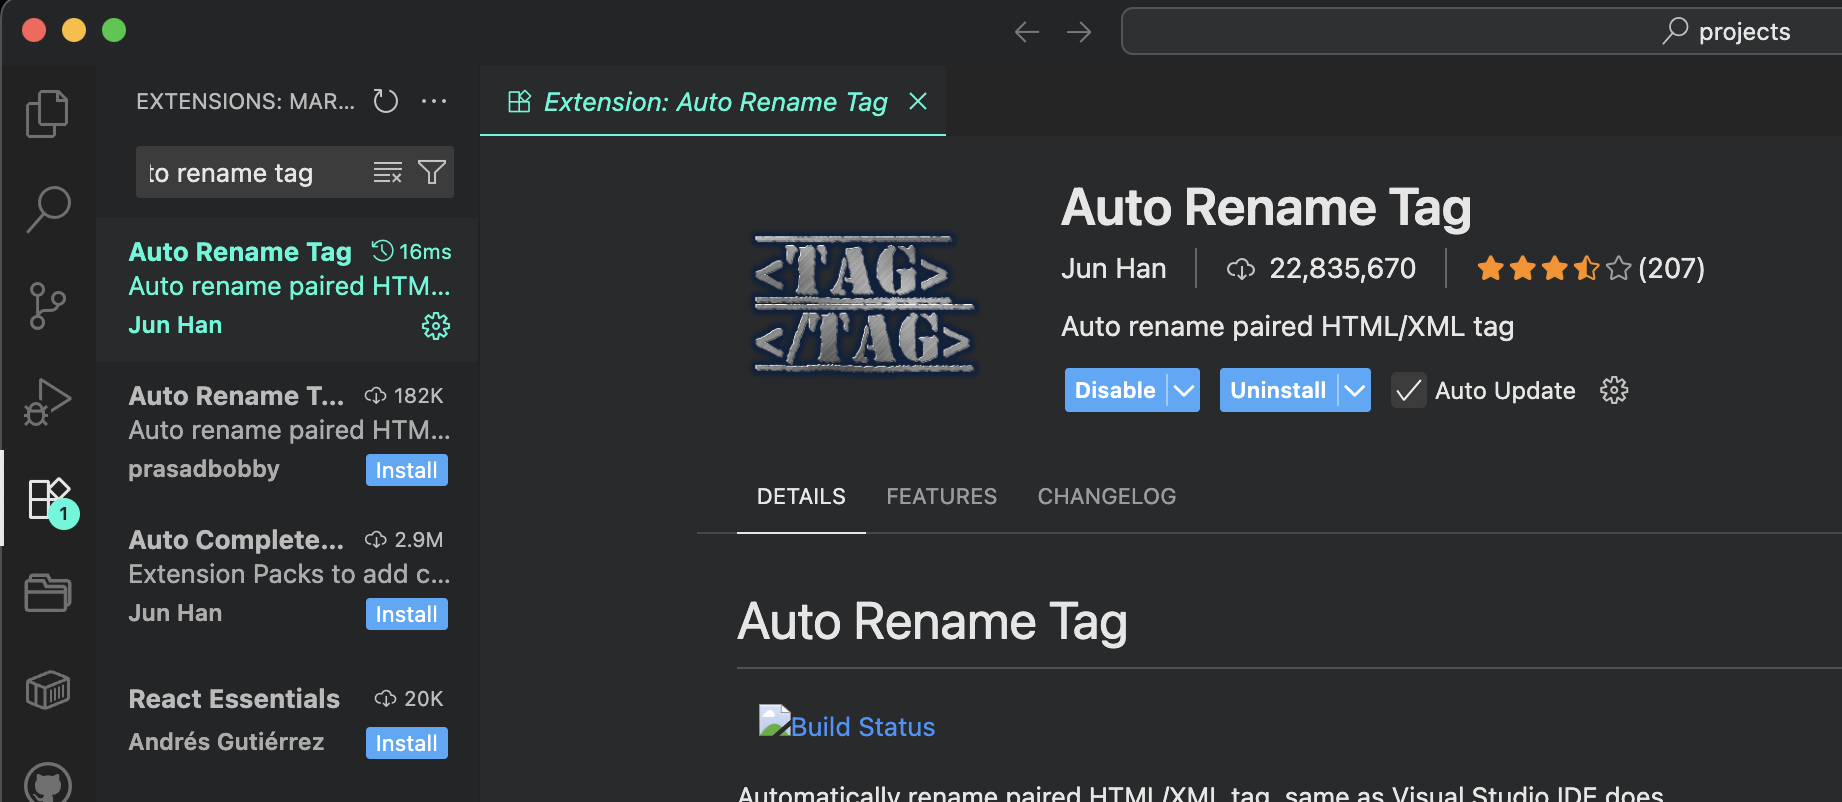Clear extensions search results
The image size is (1842, 802).
pos(387,173)
